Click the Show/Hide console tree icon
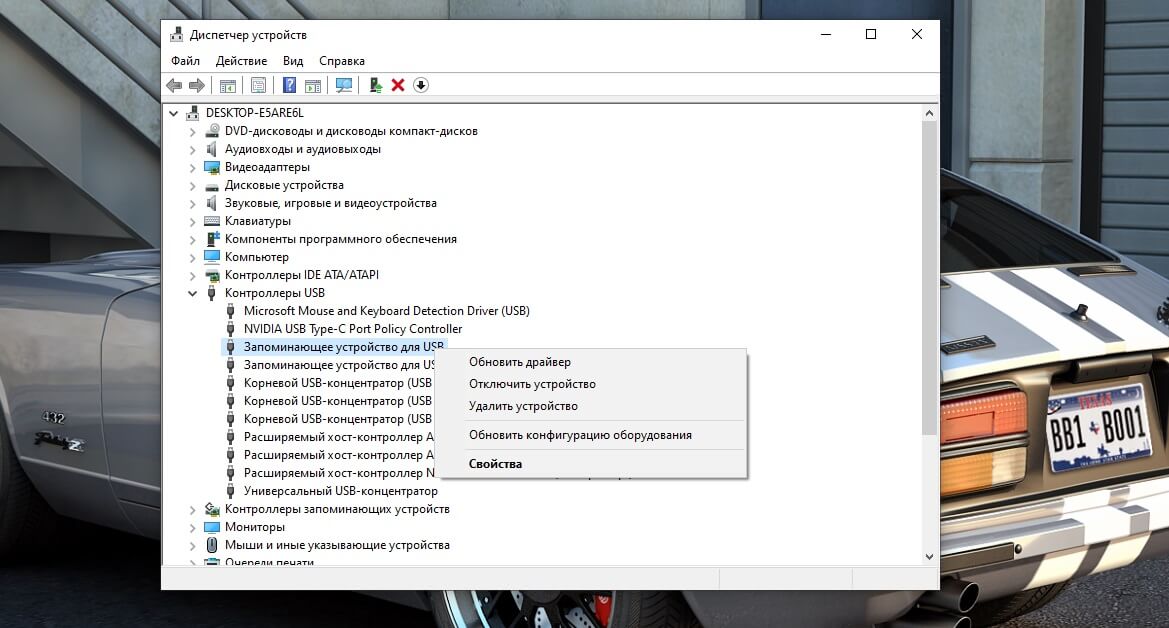The image size is (1169, 628). tap(227, 85)
